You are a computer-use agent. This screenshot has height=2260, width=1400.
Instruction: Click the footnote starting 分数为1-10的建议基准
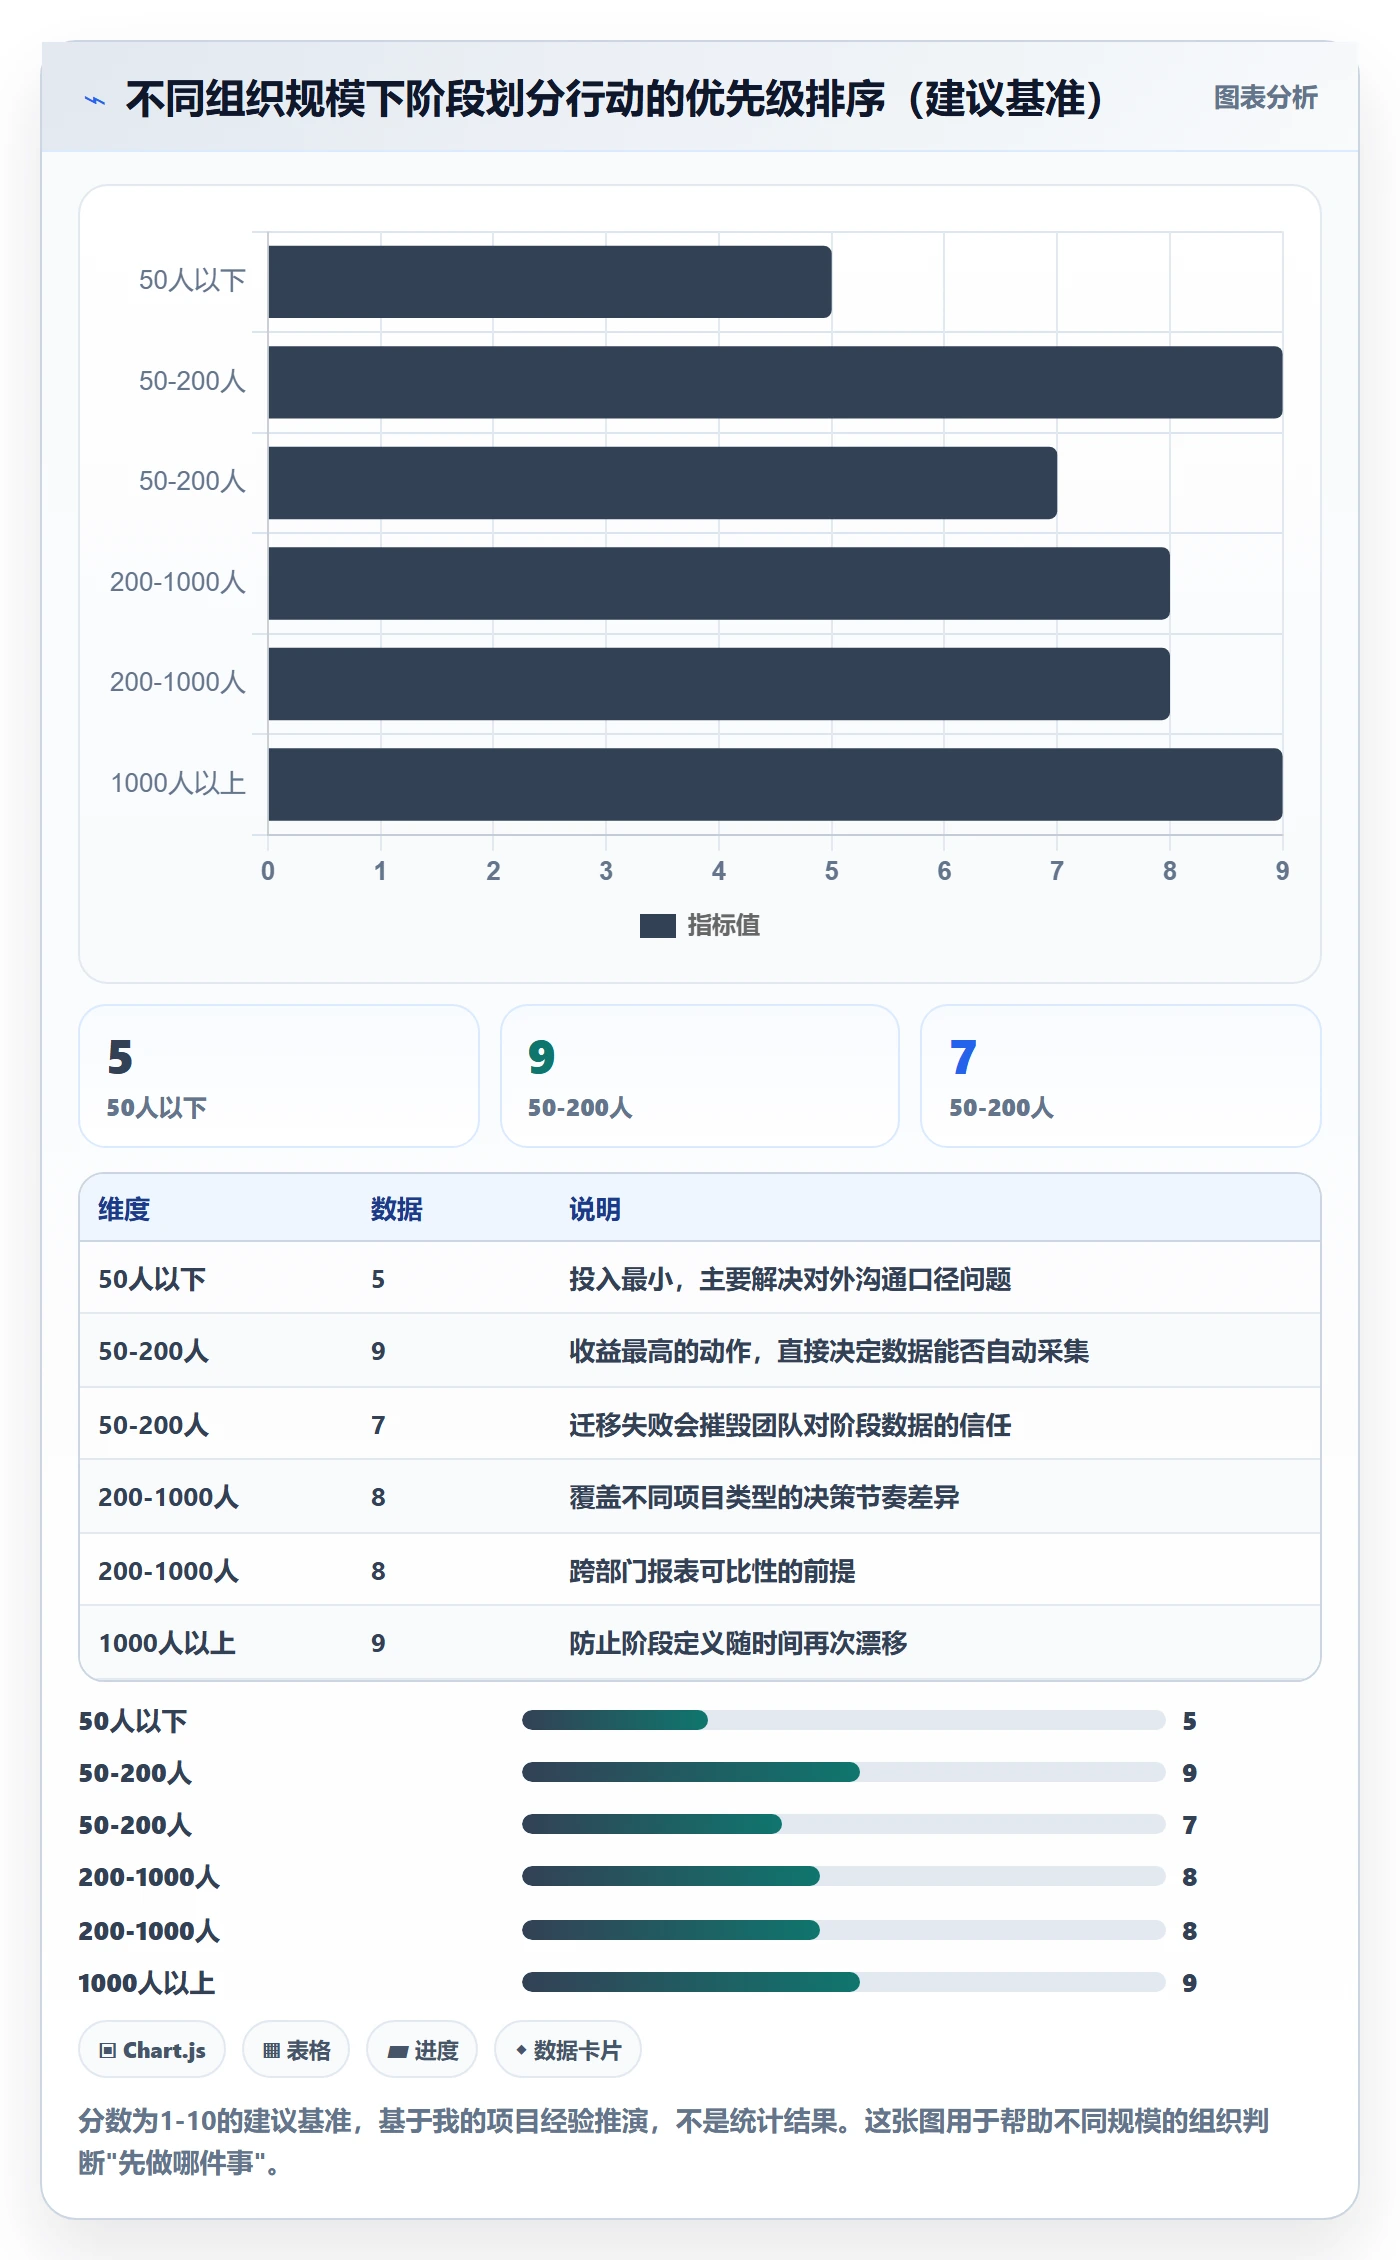click(673, 2141)
